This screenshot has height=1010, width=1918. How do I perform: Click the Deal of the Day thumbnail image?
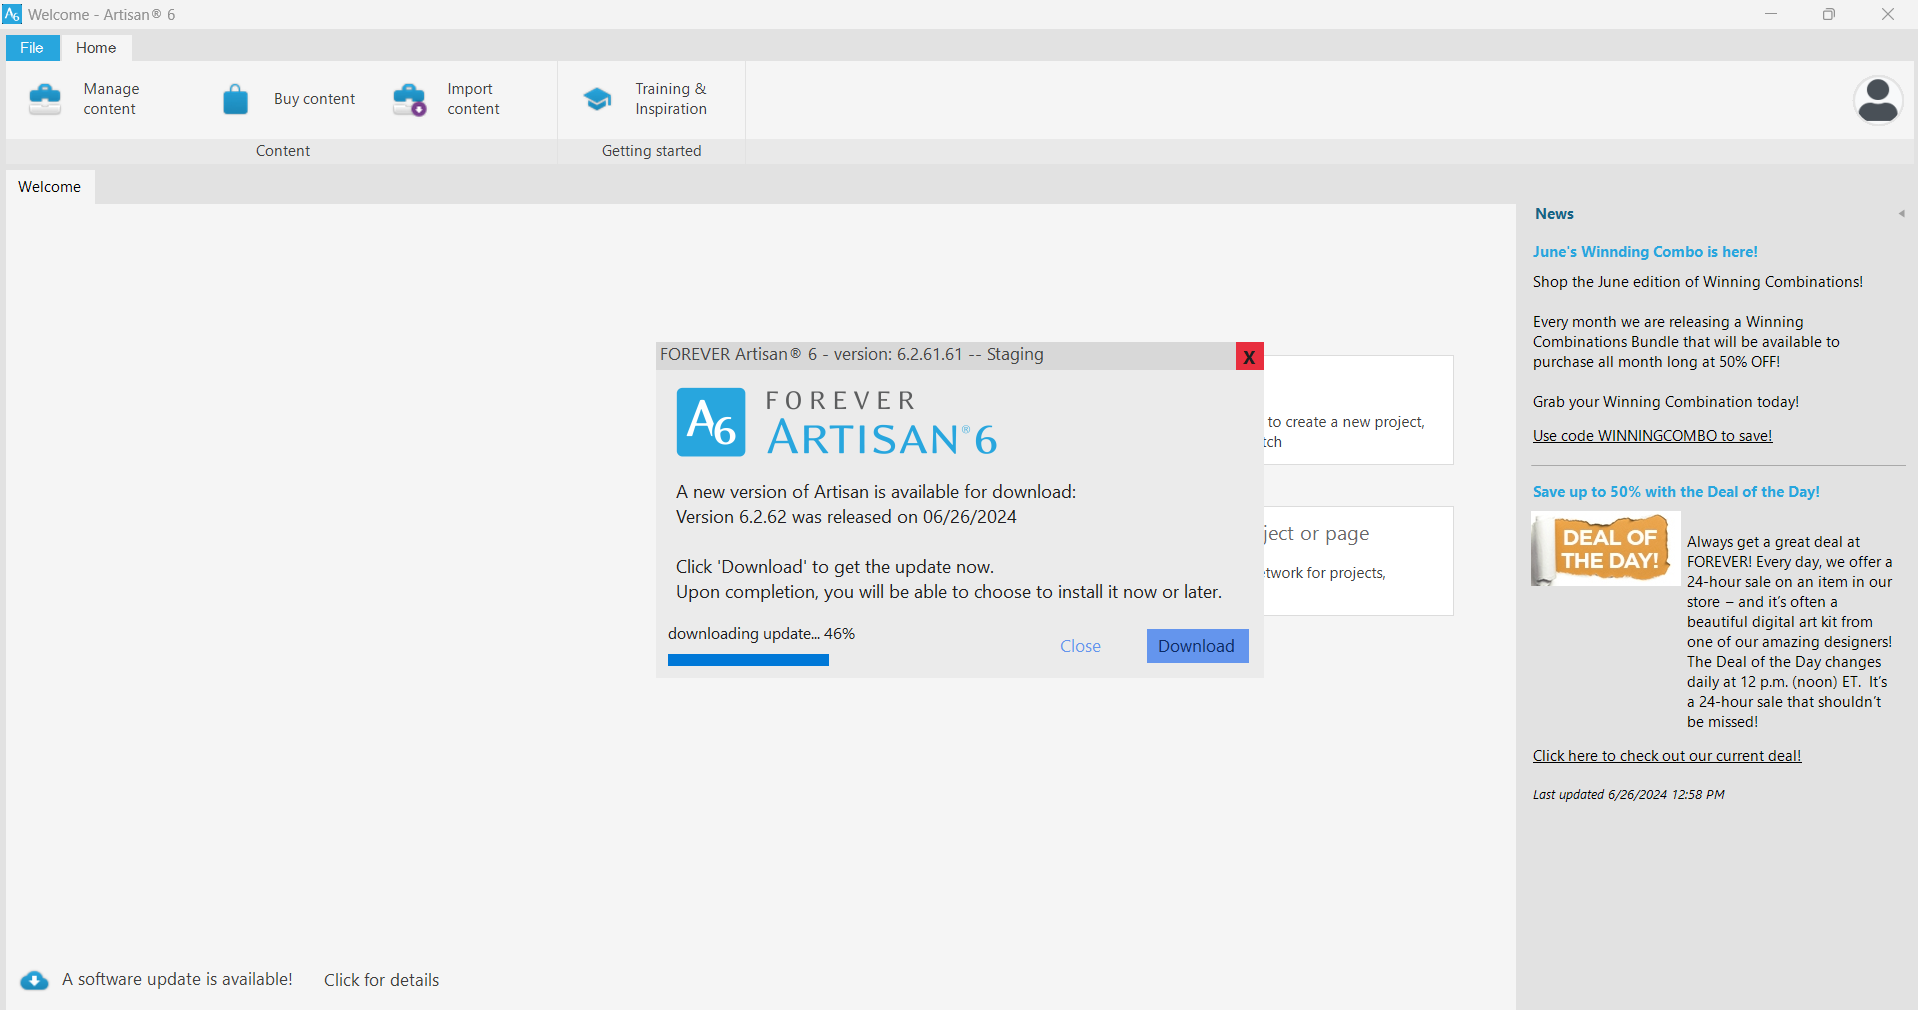pos(1606,549)
